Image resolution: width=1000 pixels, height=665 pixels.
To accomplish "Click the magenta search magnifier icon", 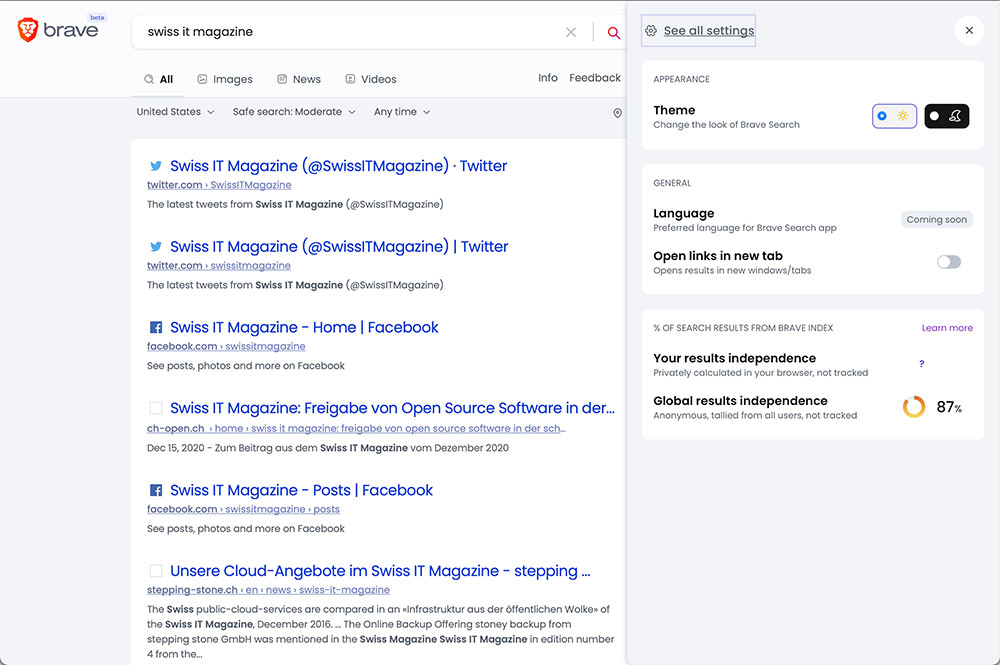I will (613, 32).
